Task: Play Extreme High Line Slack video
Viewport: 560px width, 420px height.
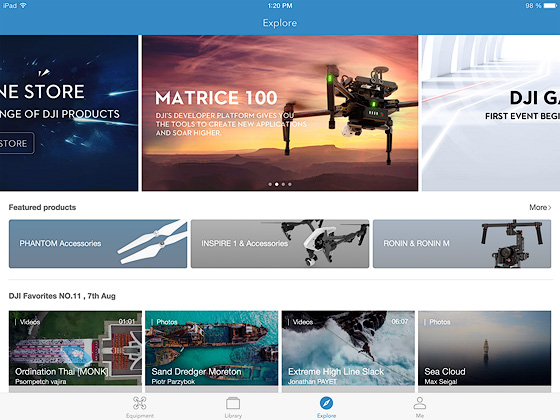Action: coord(348,348)
